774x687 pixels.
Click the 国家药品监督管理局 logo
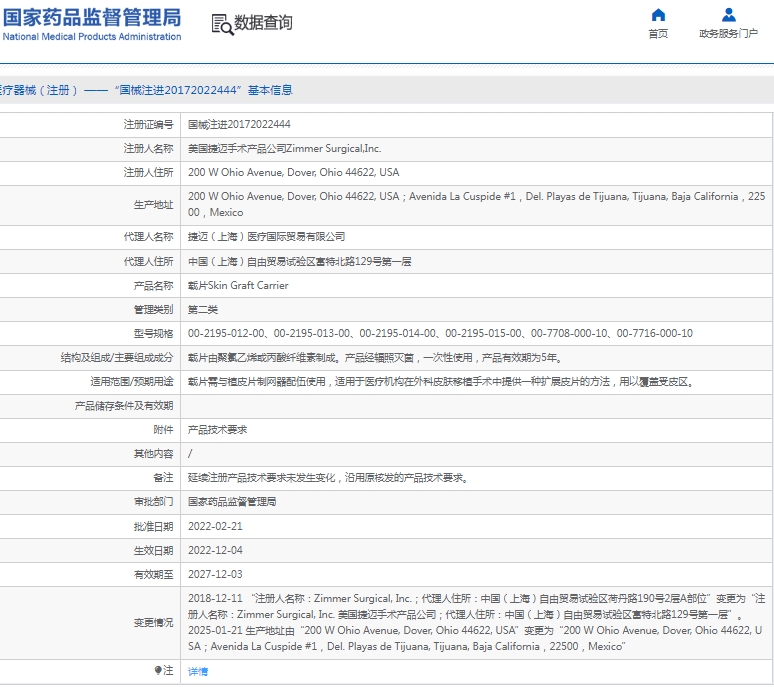click(x=92, y=24)
